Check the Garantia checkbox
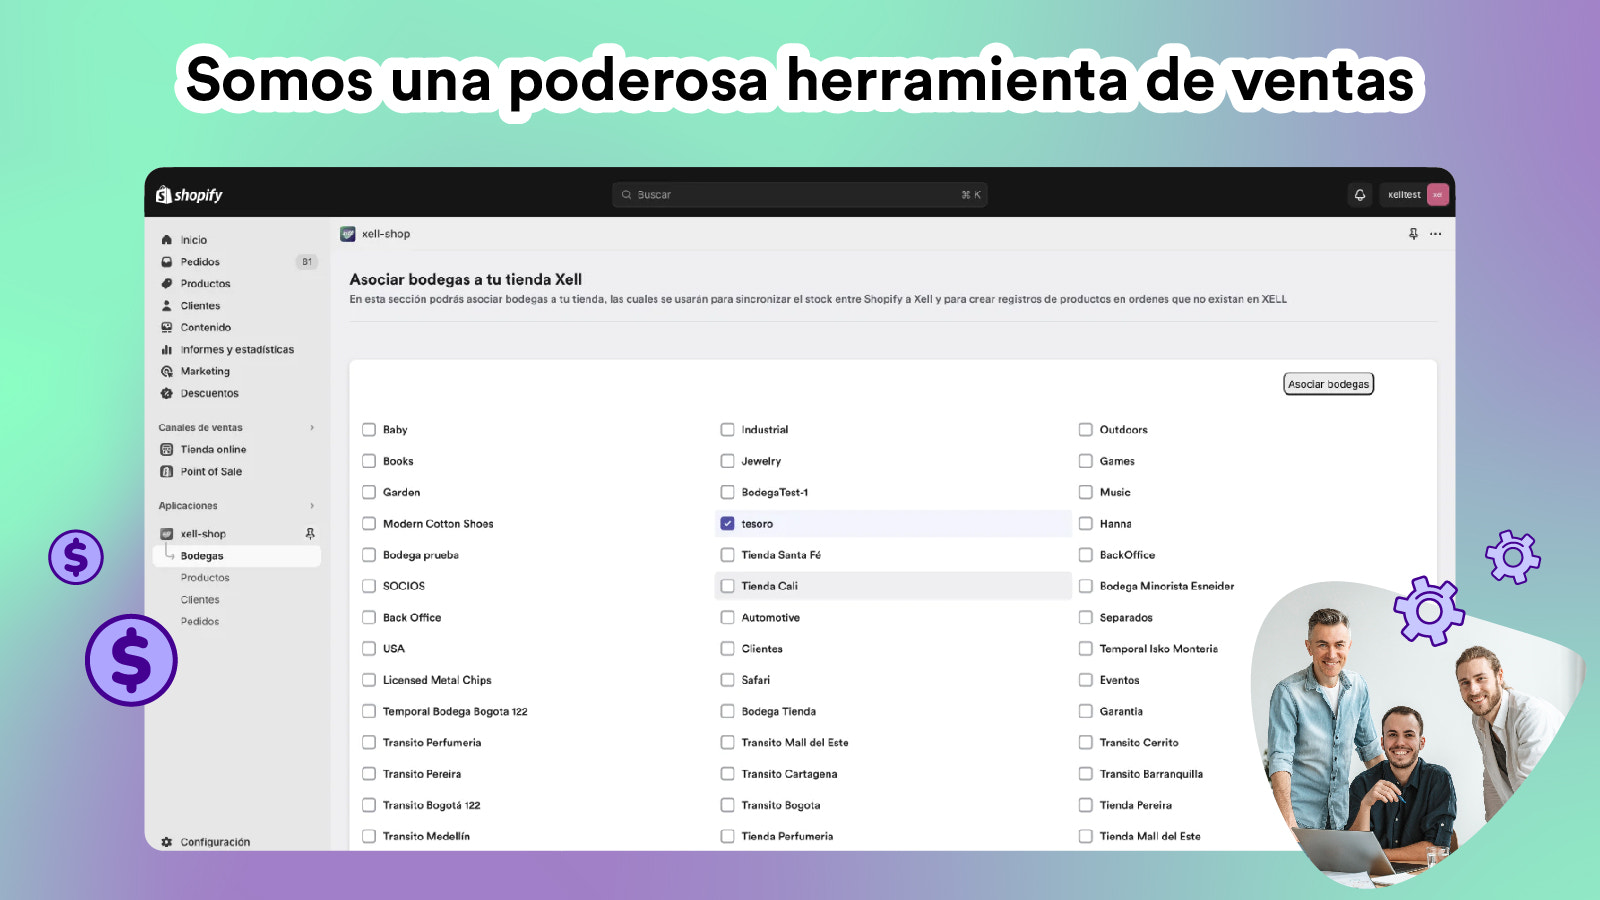This screenshot has width=1600, height=900. point(1085,712)
